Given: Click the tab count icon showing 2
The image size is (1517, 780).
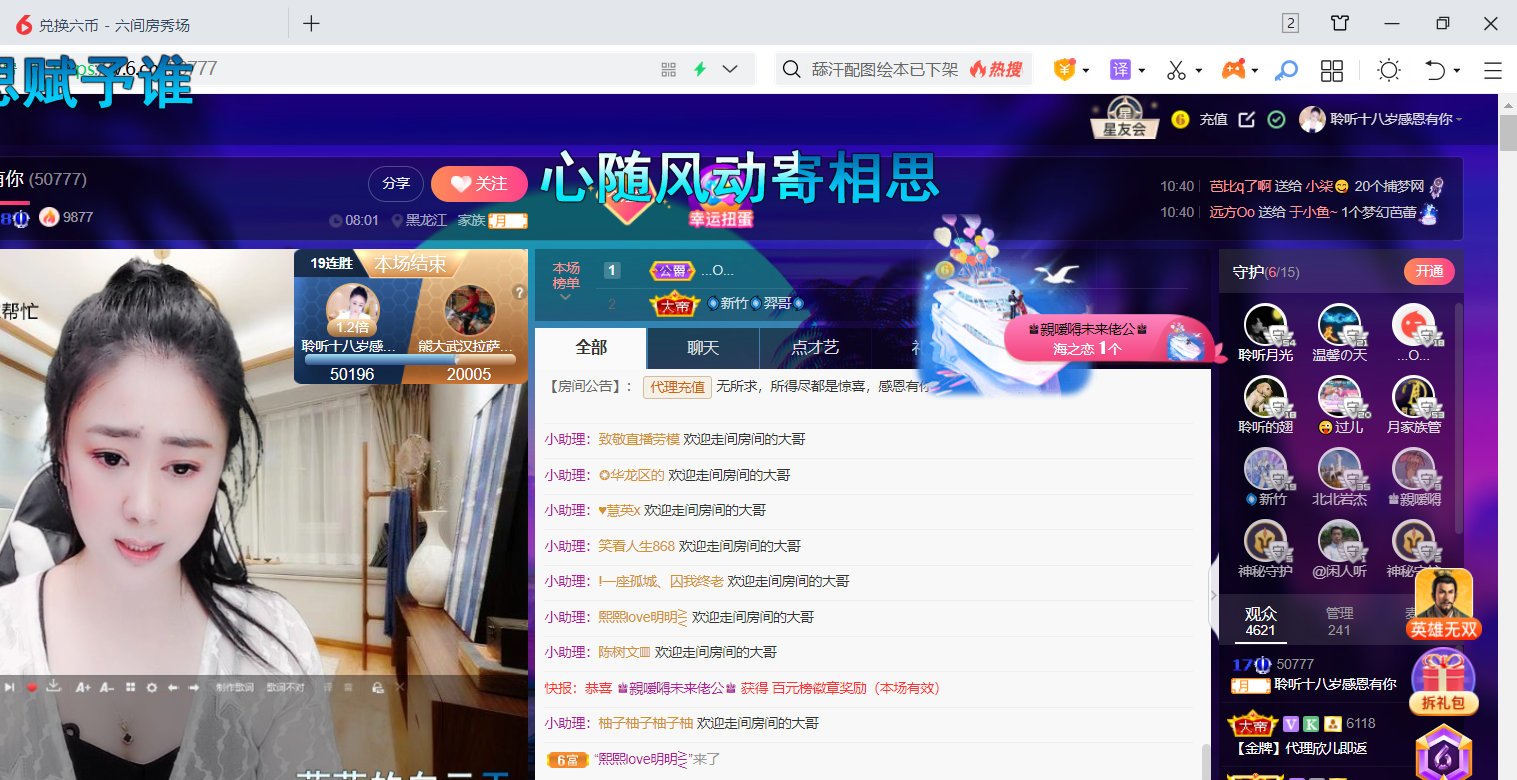Looking at the screenshot, I should 1291,24.
